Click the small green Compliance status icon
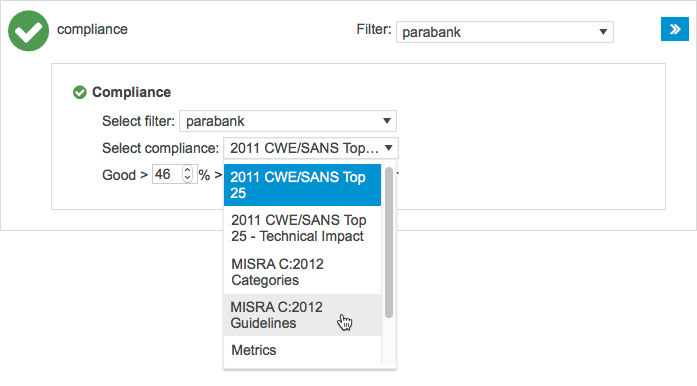The width and height of the screenshot is (697, 386). [x=80, y=92]
